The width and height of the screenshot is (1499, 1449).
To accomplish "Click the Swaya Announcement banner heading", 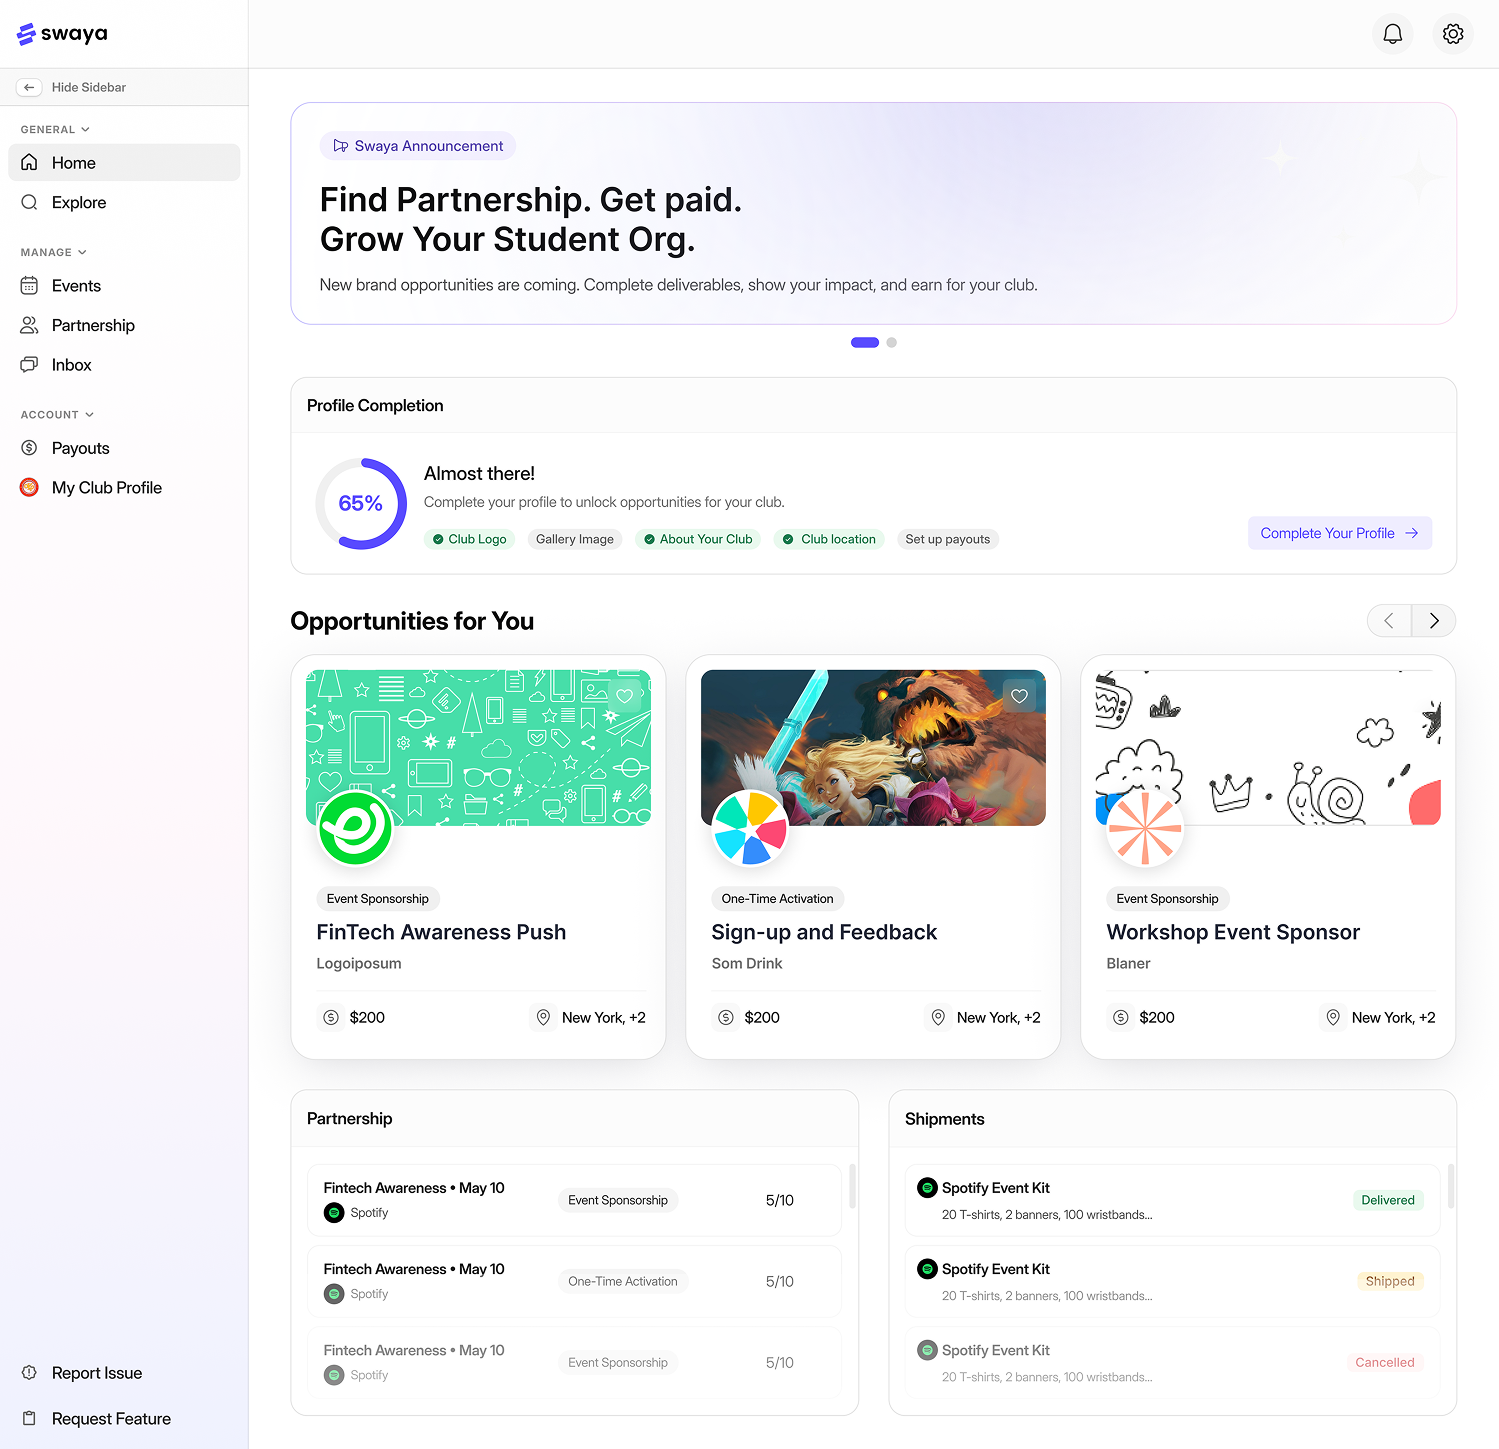I will click(531, 219).
